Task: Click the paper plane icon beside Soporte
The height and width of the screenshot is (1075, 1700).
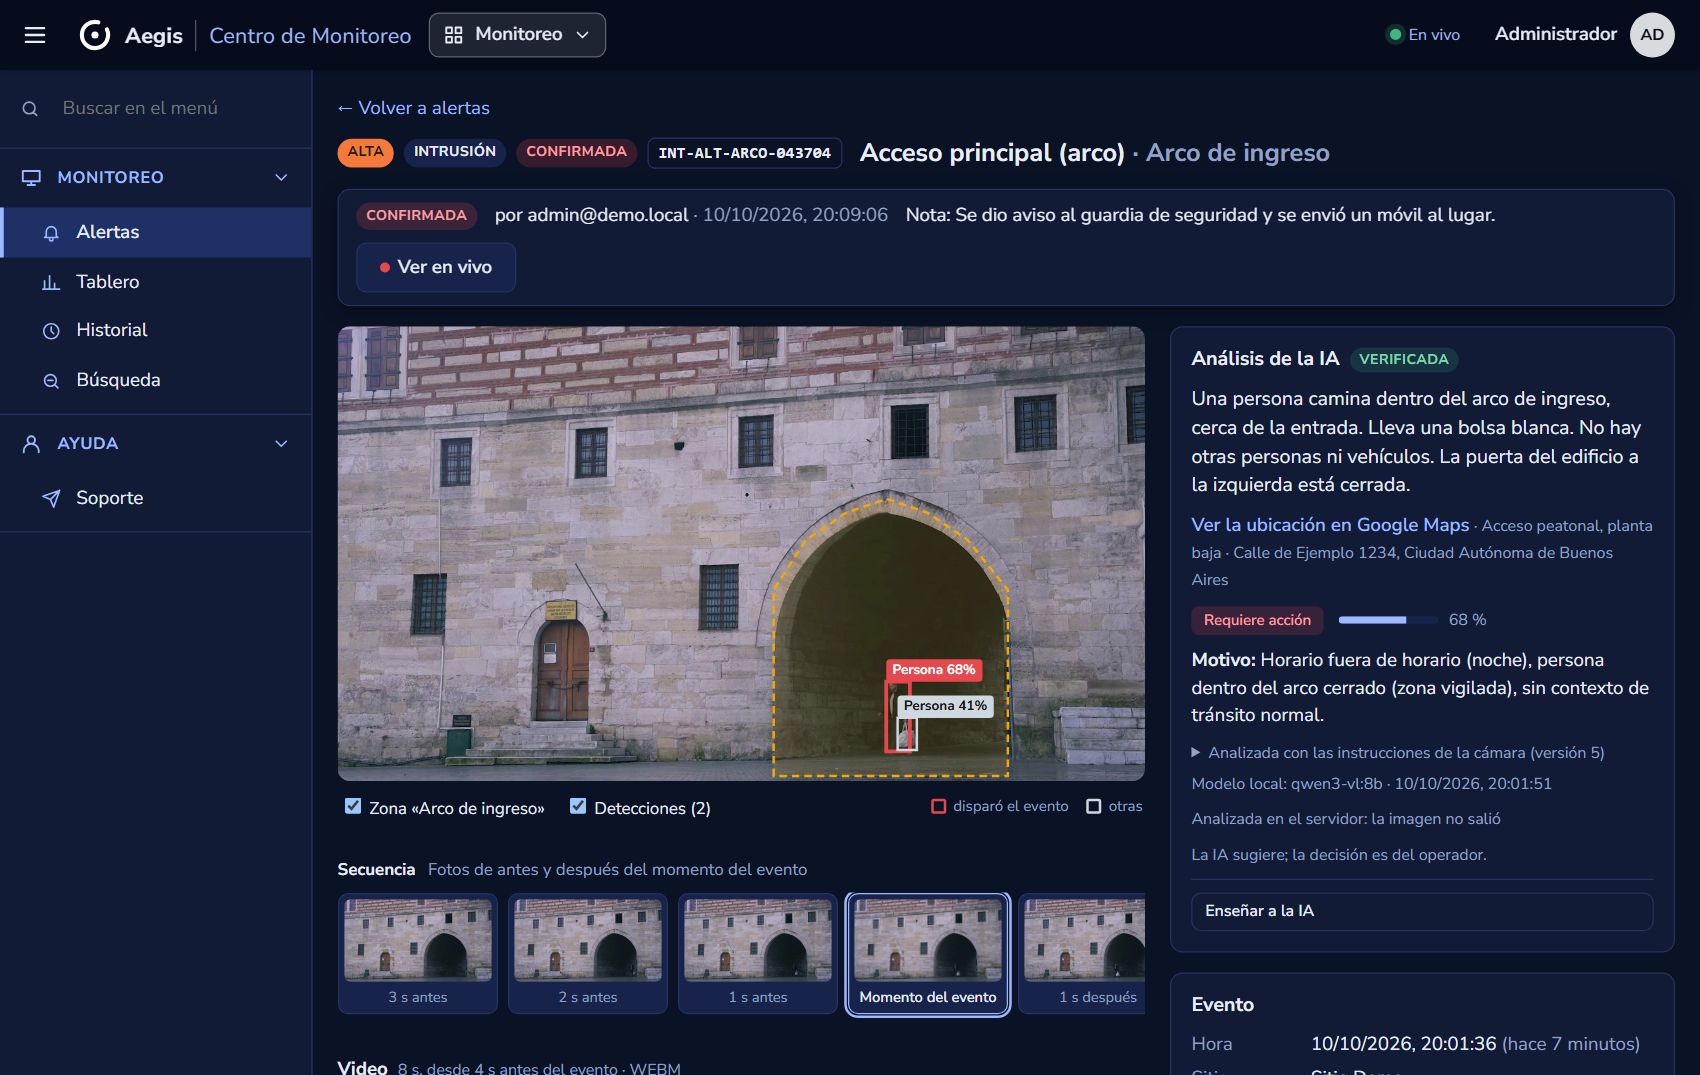Action: (51, 498)
